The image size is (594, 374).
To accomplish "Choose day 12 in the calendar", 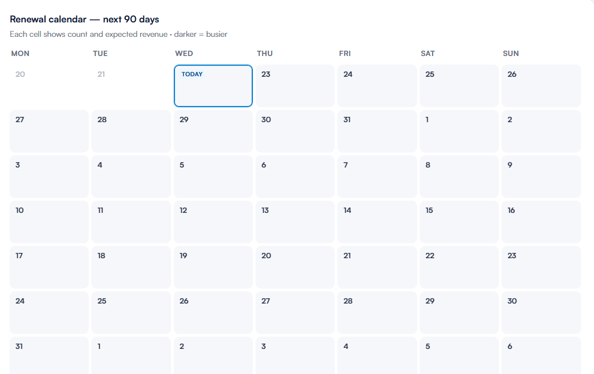I will 213,222.
